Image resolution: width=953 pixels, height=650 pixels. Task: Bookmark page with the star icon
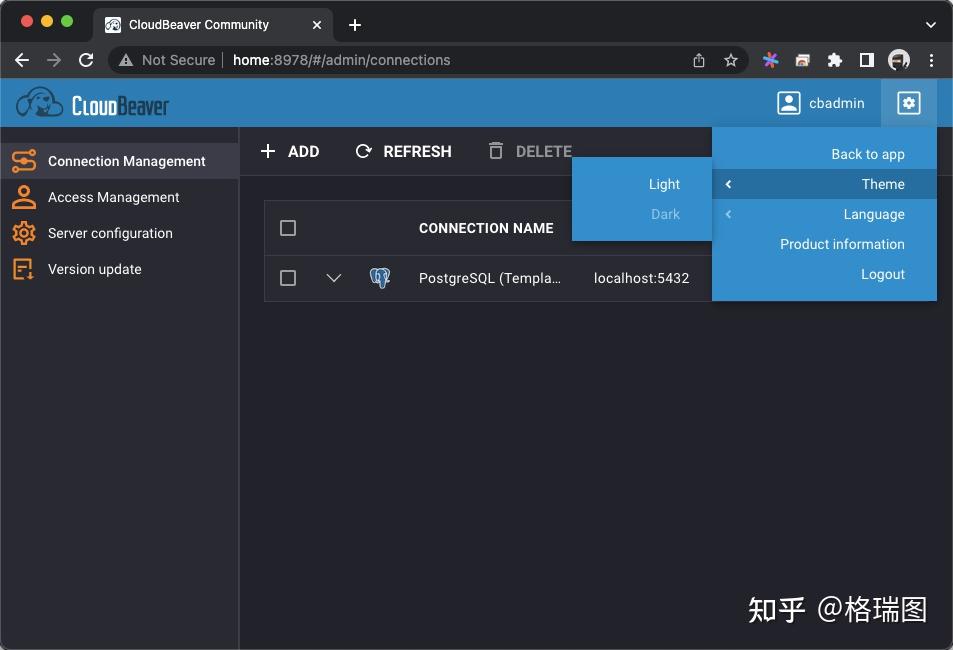coord(731,60)
